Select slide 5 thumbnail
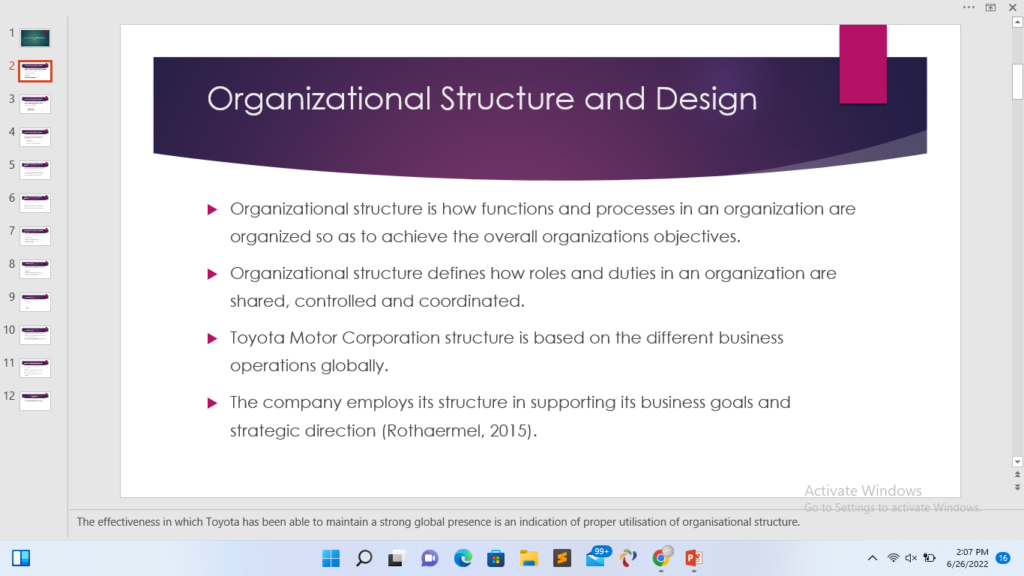 tap(35, 170)
